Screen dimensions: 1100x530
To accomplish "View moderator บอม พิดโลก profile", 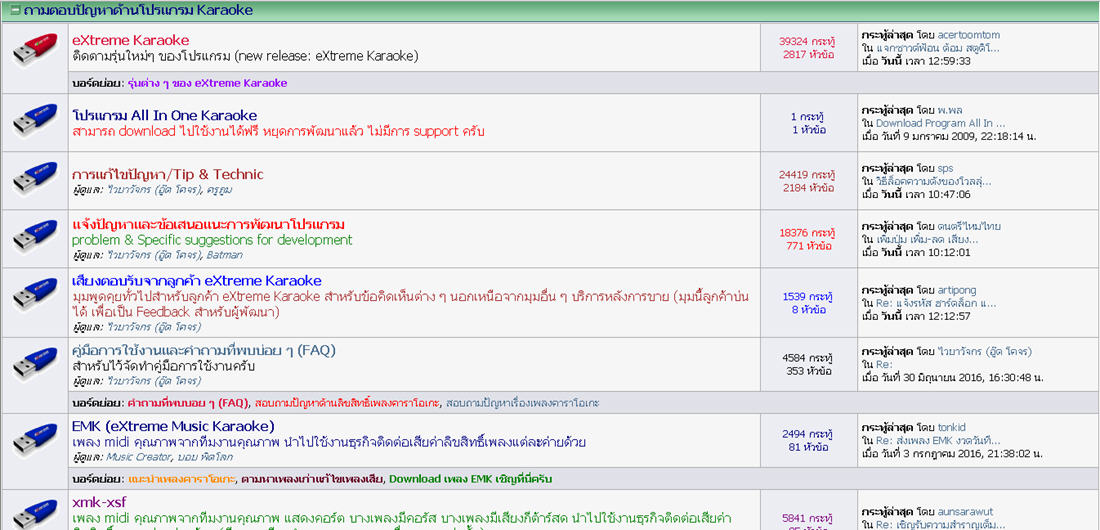I will tap(205, 457).
